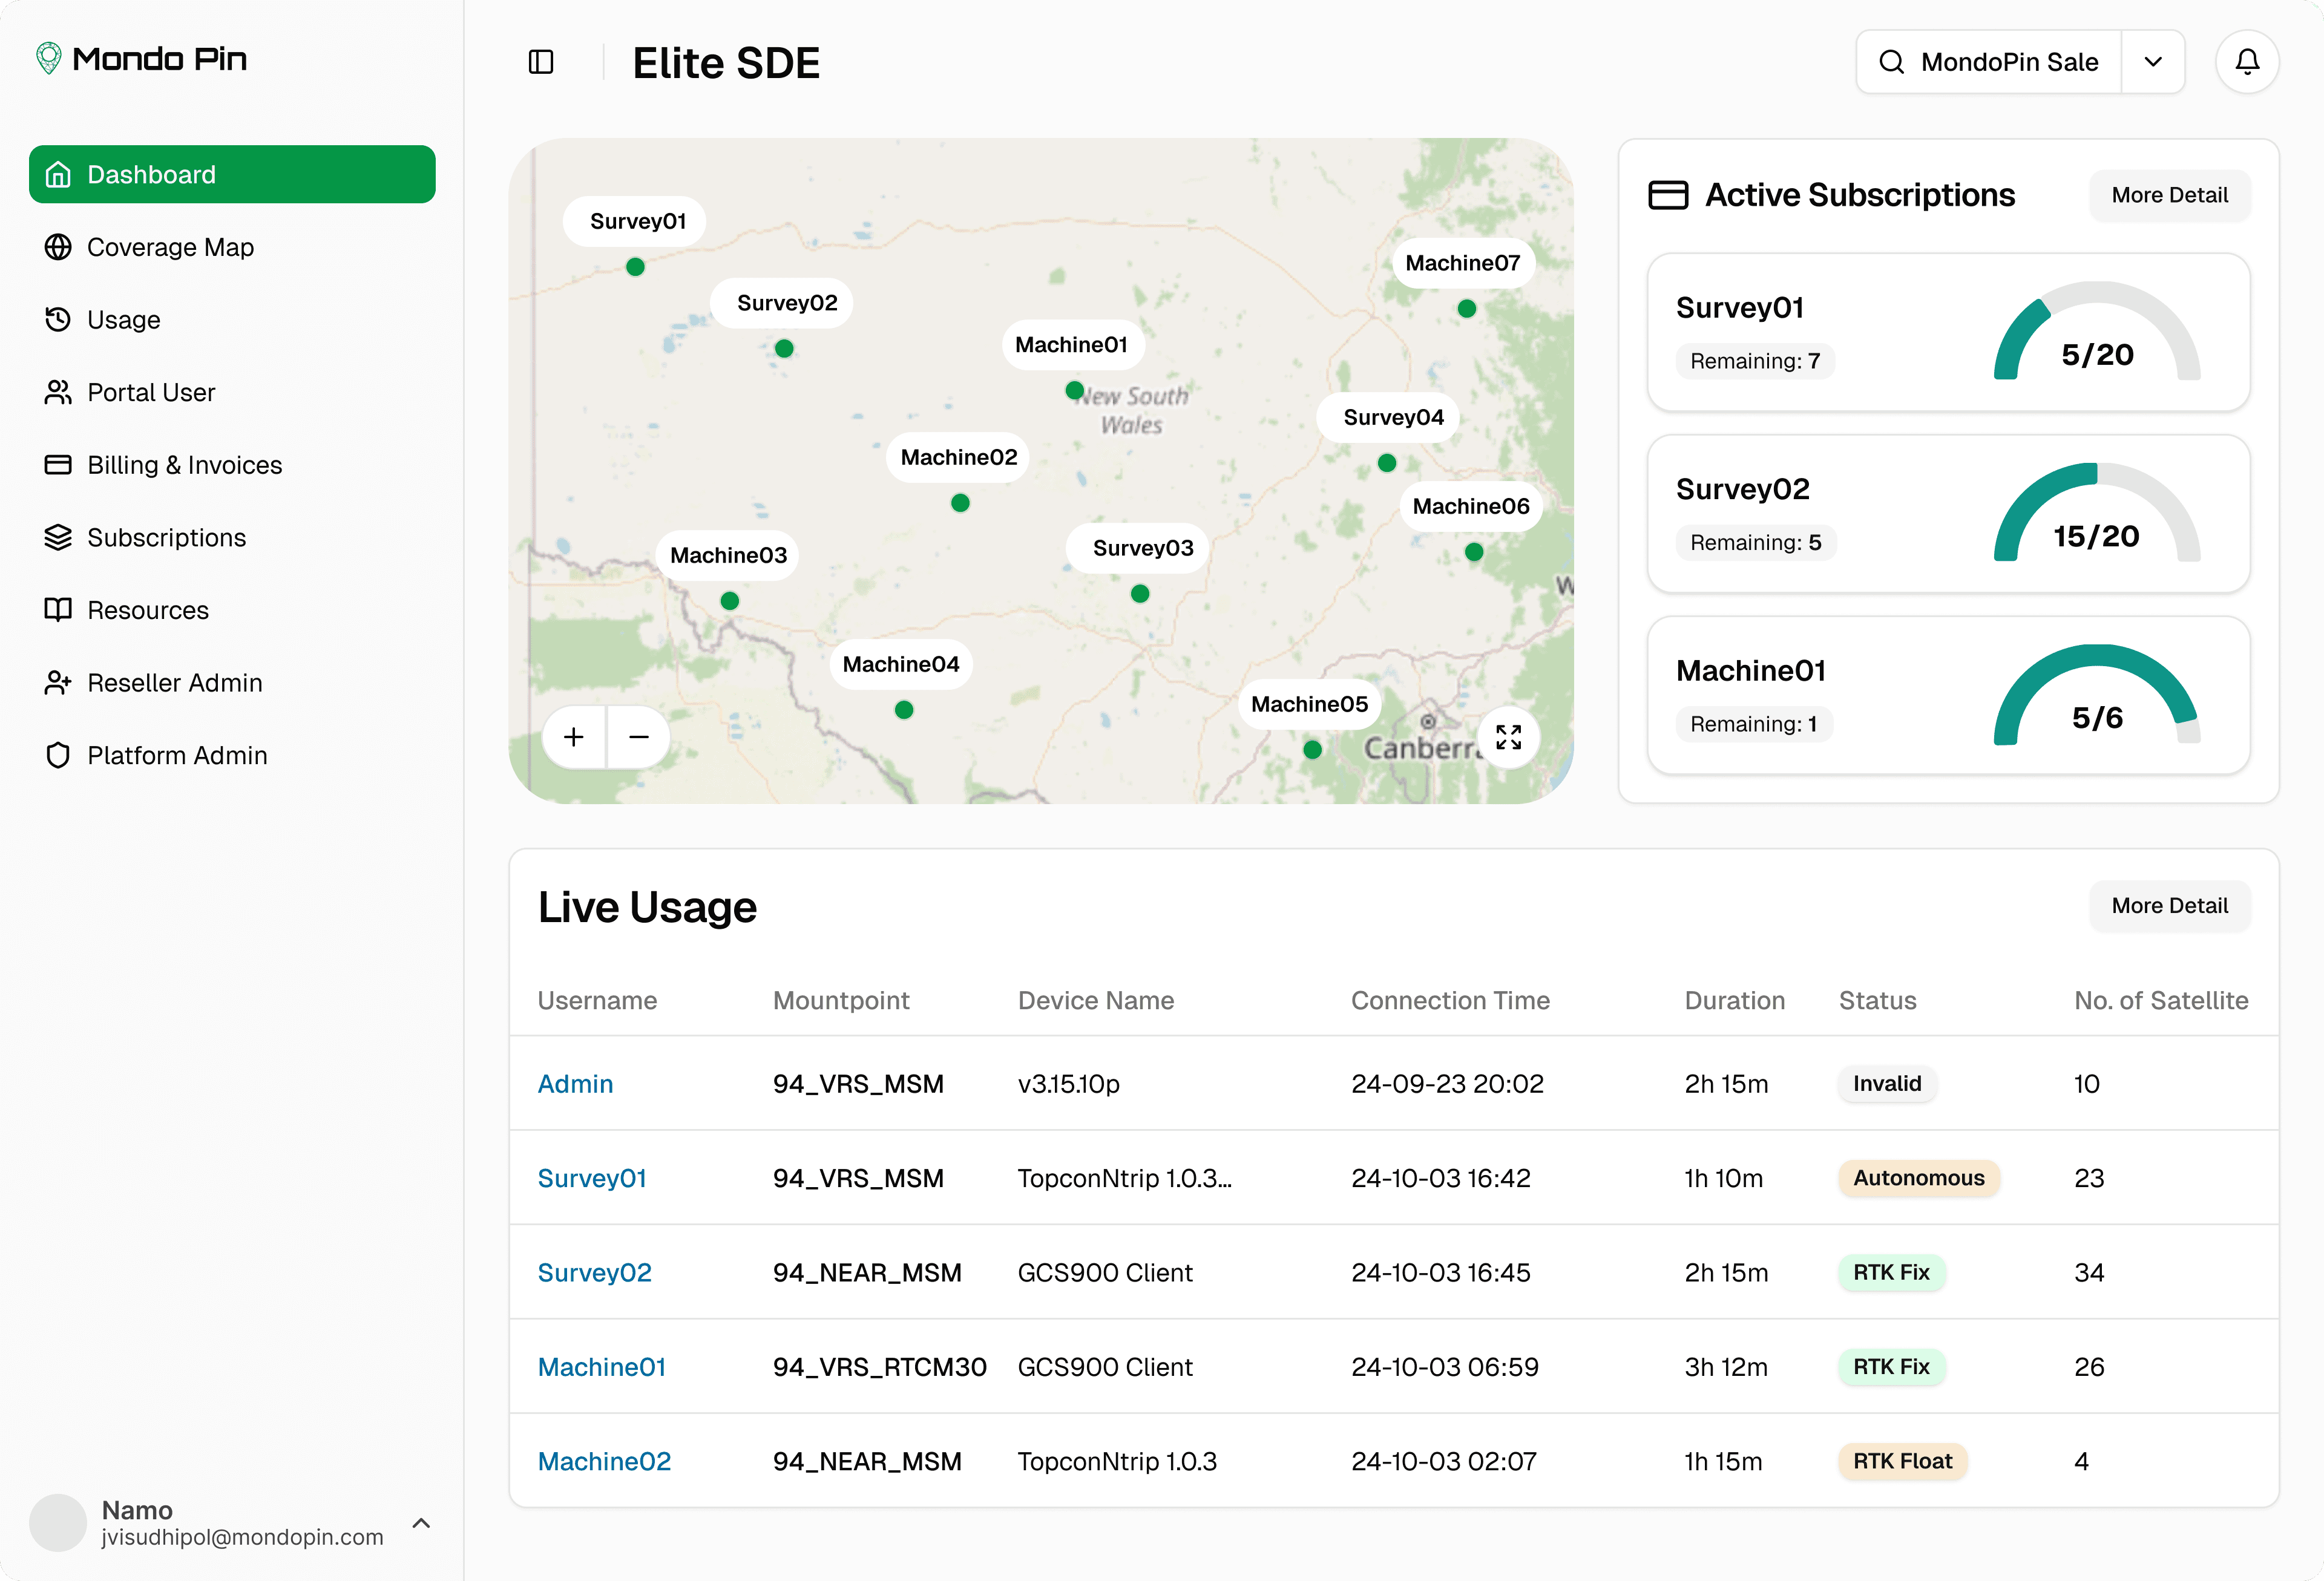Click More Detail in Active Subscriptions
This screenshot has width=2324, height=1581.
[x=2169, y=195]
